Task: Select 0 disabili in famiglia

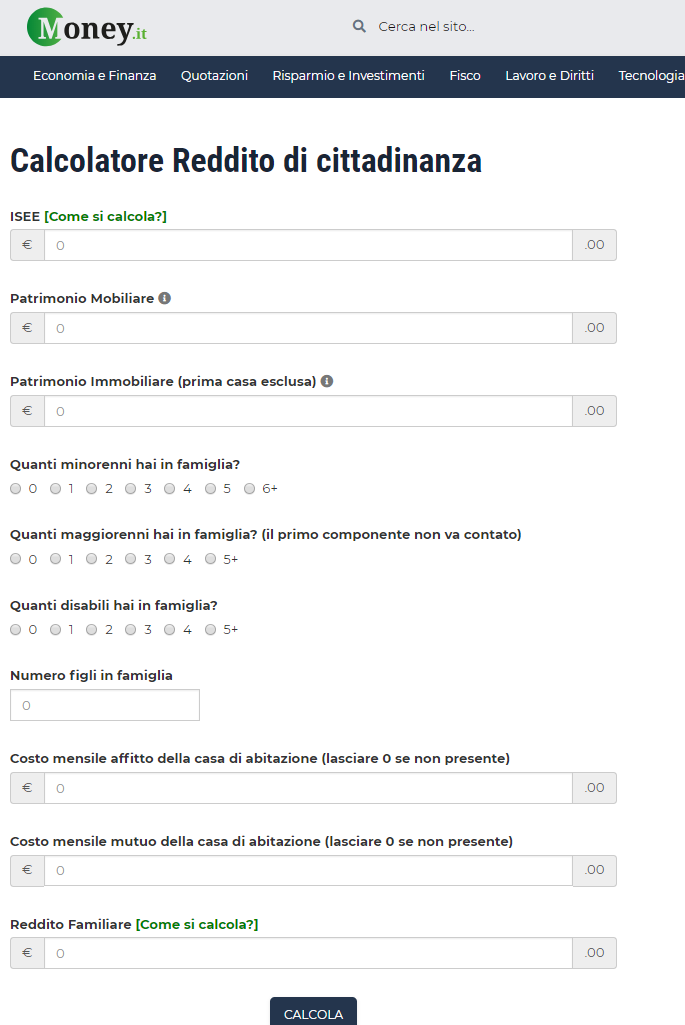Action: pos(16,630)
